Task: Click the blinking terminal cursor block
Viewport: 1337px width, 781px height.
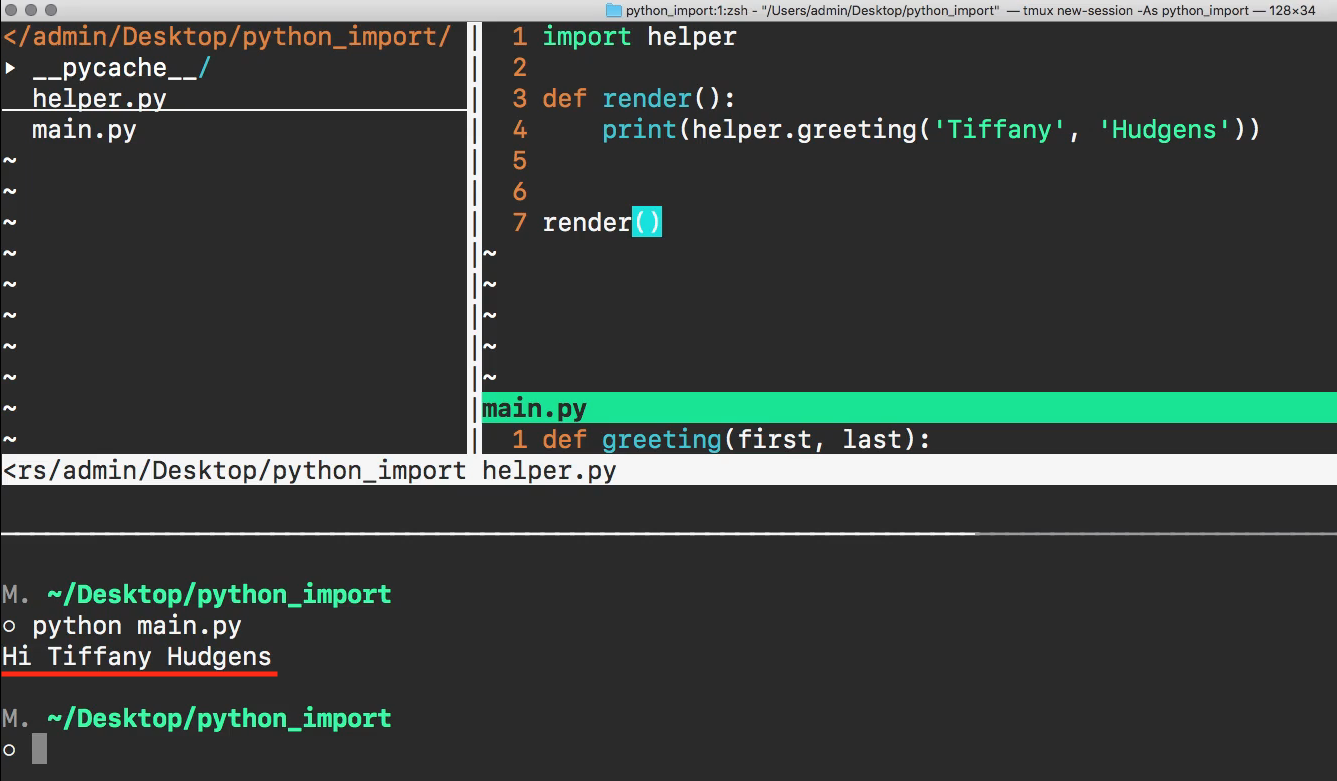Action: point(37,749)
